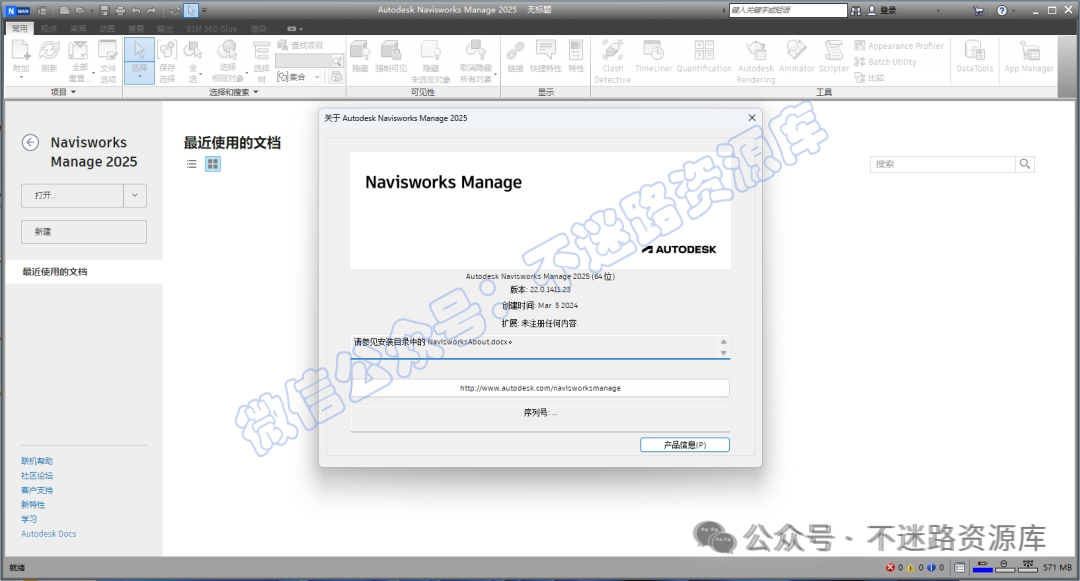Viewport: 1080px width, 581px height.
Task: Click the binoculars search icon in title bar
Action: [855, 10]
